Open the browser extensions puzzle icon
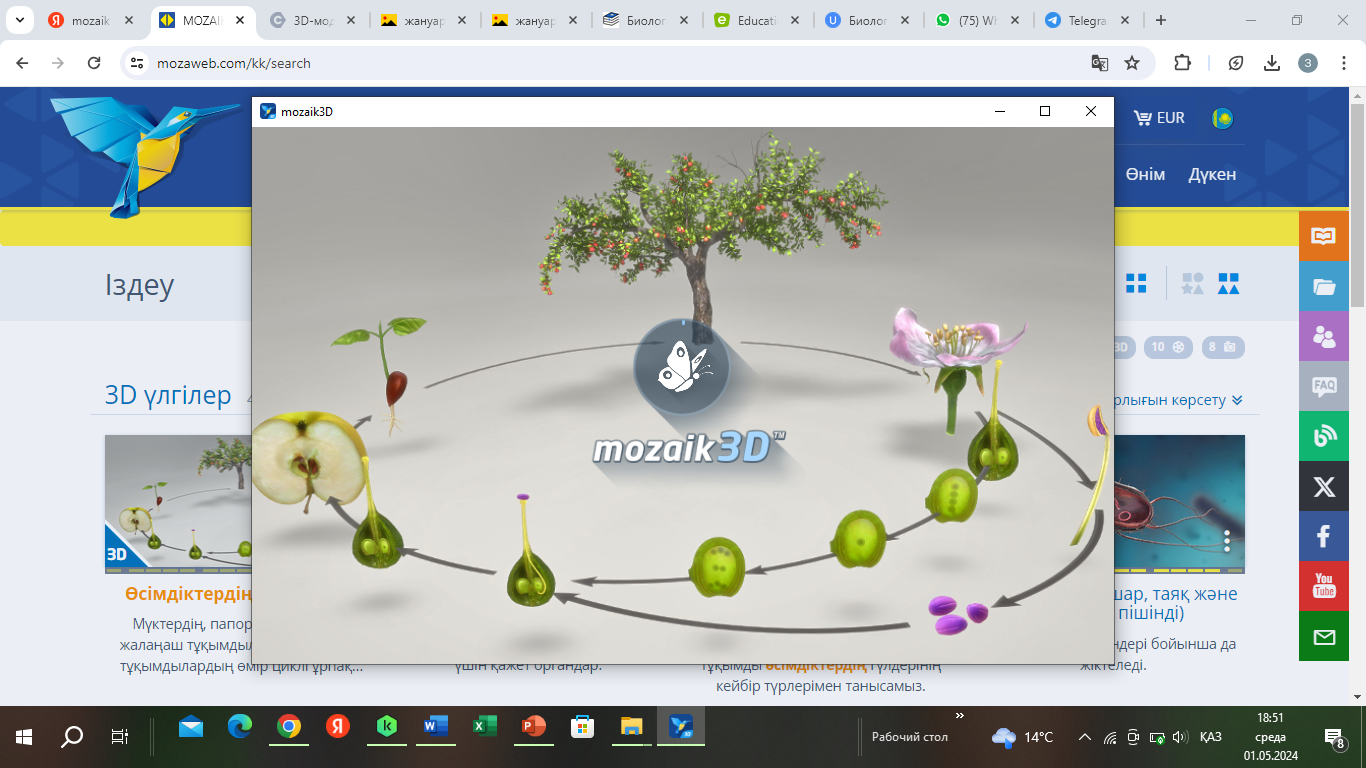Image resolution: width=1366 pixels, height=768 pixels. (x=1182, y=63)
